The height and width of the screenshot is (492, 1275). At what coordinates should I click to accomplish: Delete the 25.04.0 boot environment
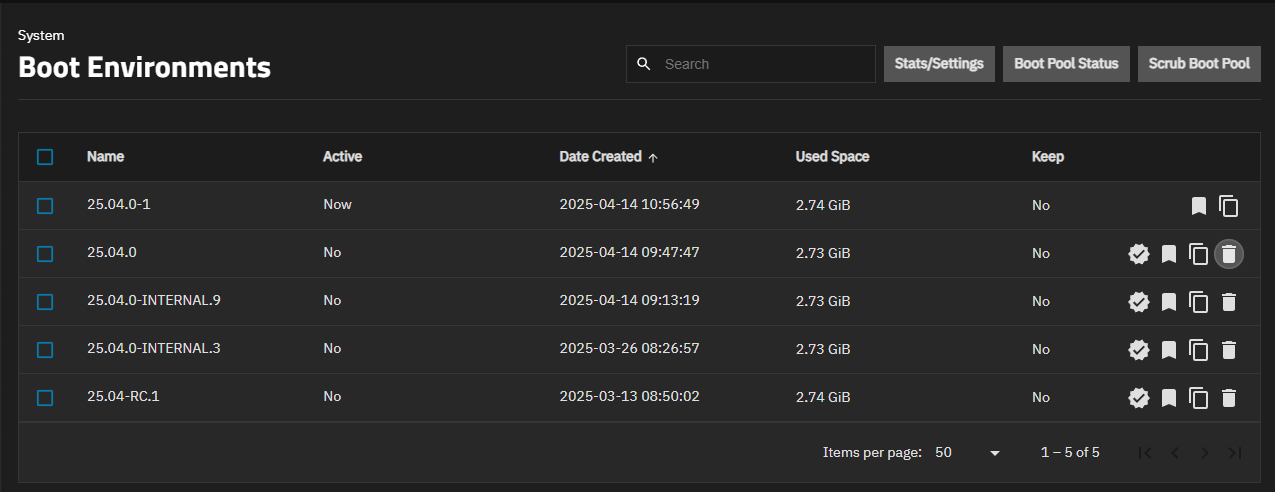pyautogui.click(x=1229, y=254)
